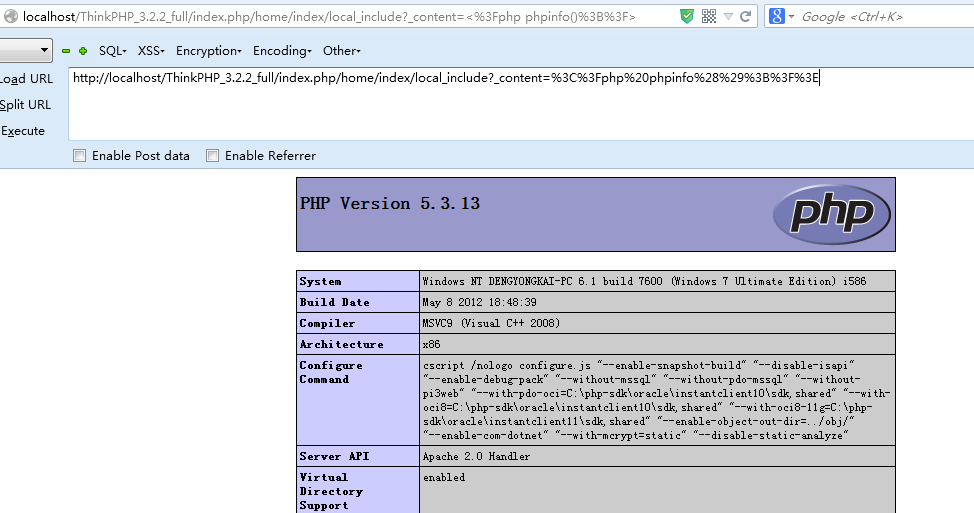The image size is (974, 513).
Task: Enable the Referrer checkbox
Action: [x=212, y=156]
